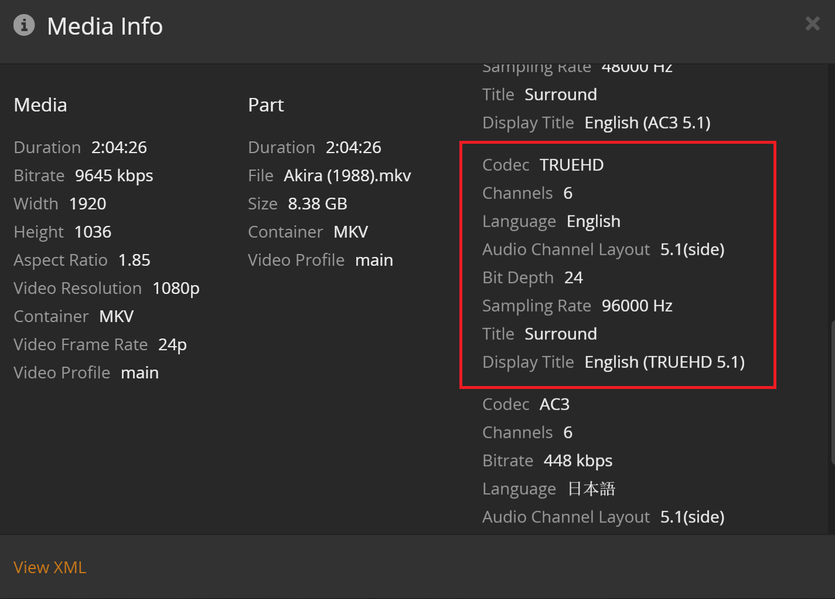This screenshot has width=835, height=599.
Task: Click the Part section heading
Action: pos(266,105)
